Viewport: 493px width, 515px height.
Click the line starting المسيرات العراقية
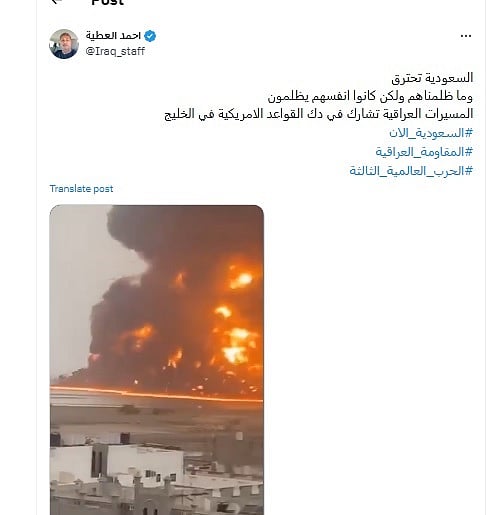(318, 114)
